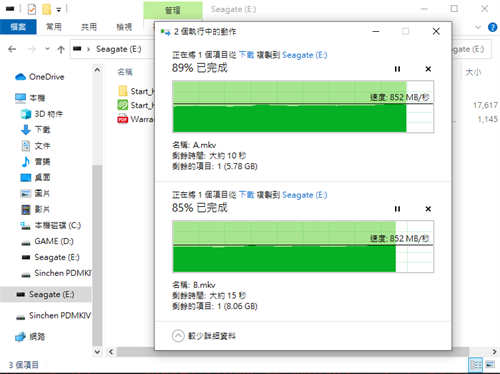Open 3D 物件 folder in sidebar
Screen dimensions: 500x374
click(x=42, y=114)
